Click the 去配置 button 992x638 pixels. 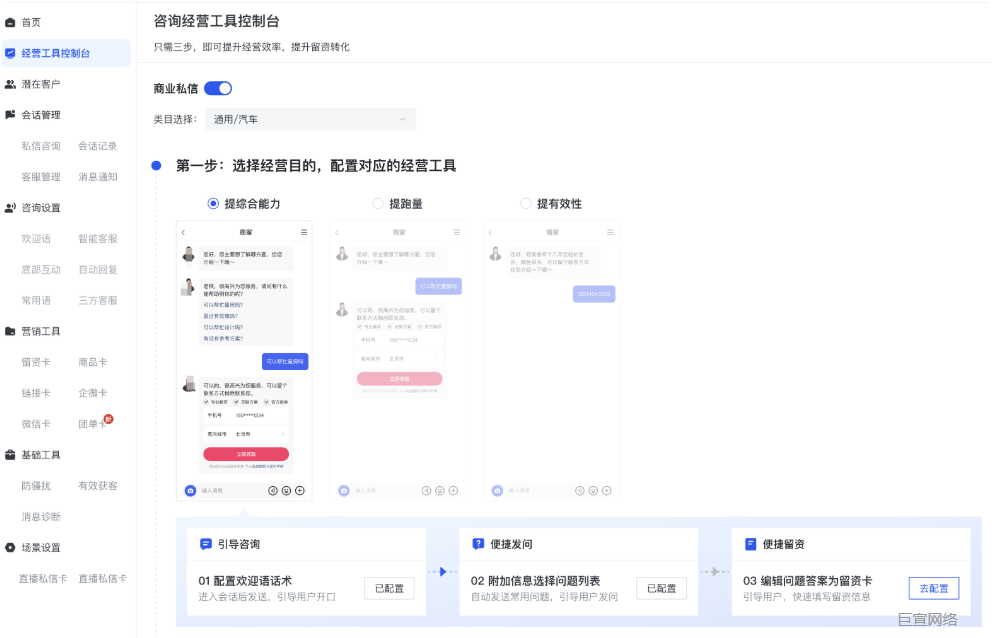click(934, 589)
